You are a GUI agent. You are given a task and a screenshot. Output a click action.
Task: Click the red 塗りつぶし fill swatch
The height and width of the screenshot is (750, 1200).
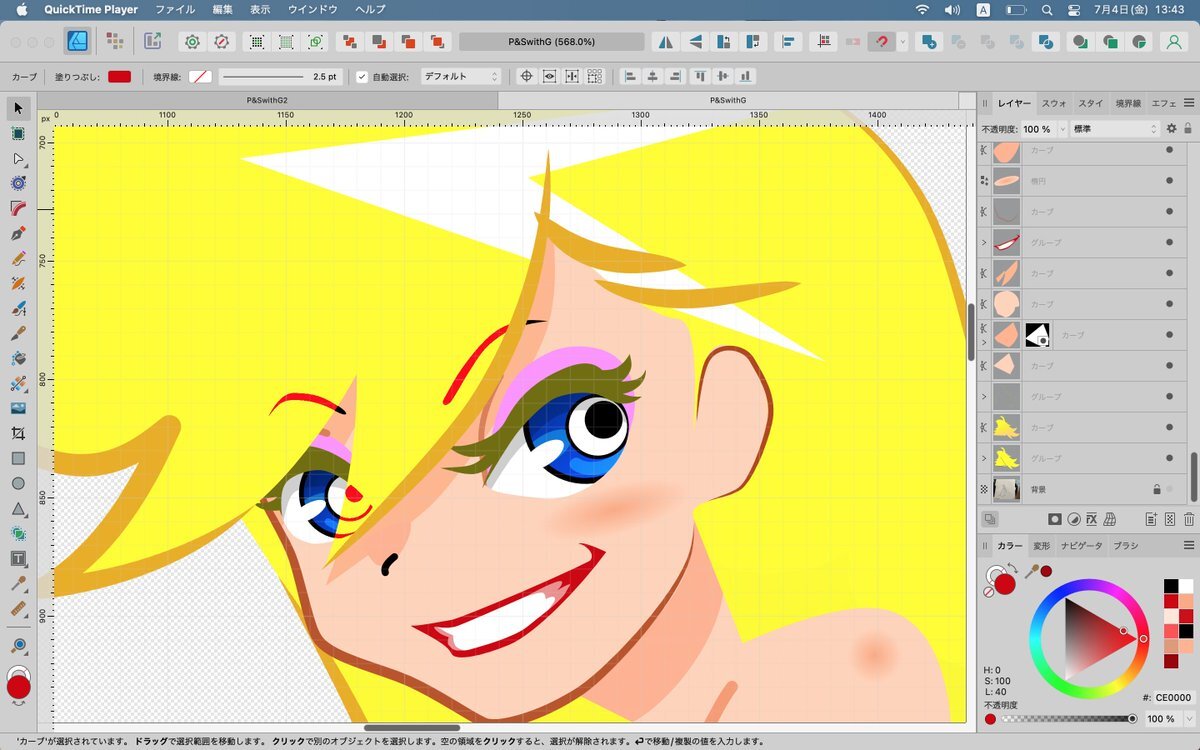120,76
